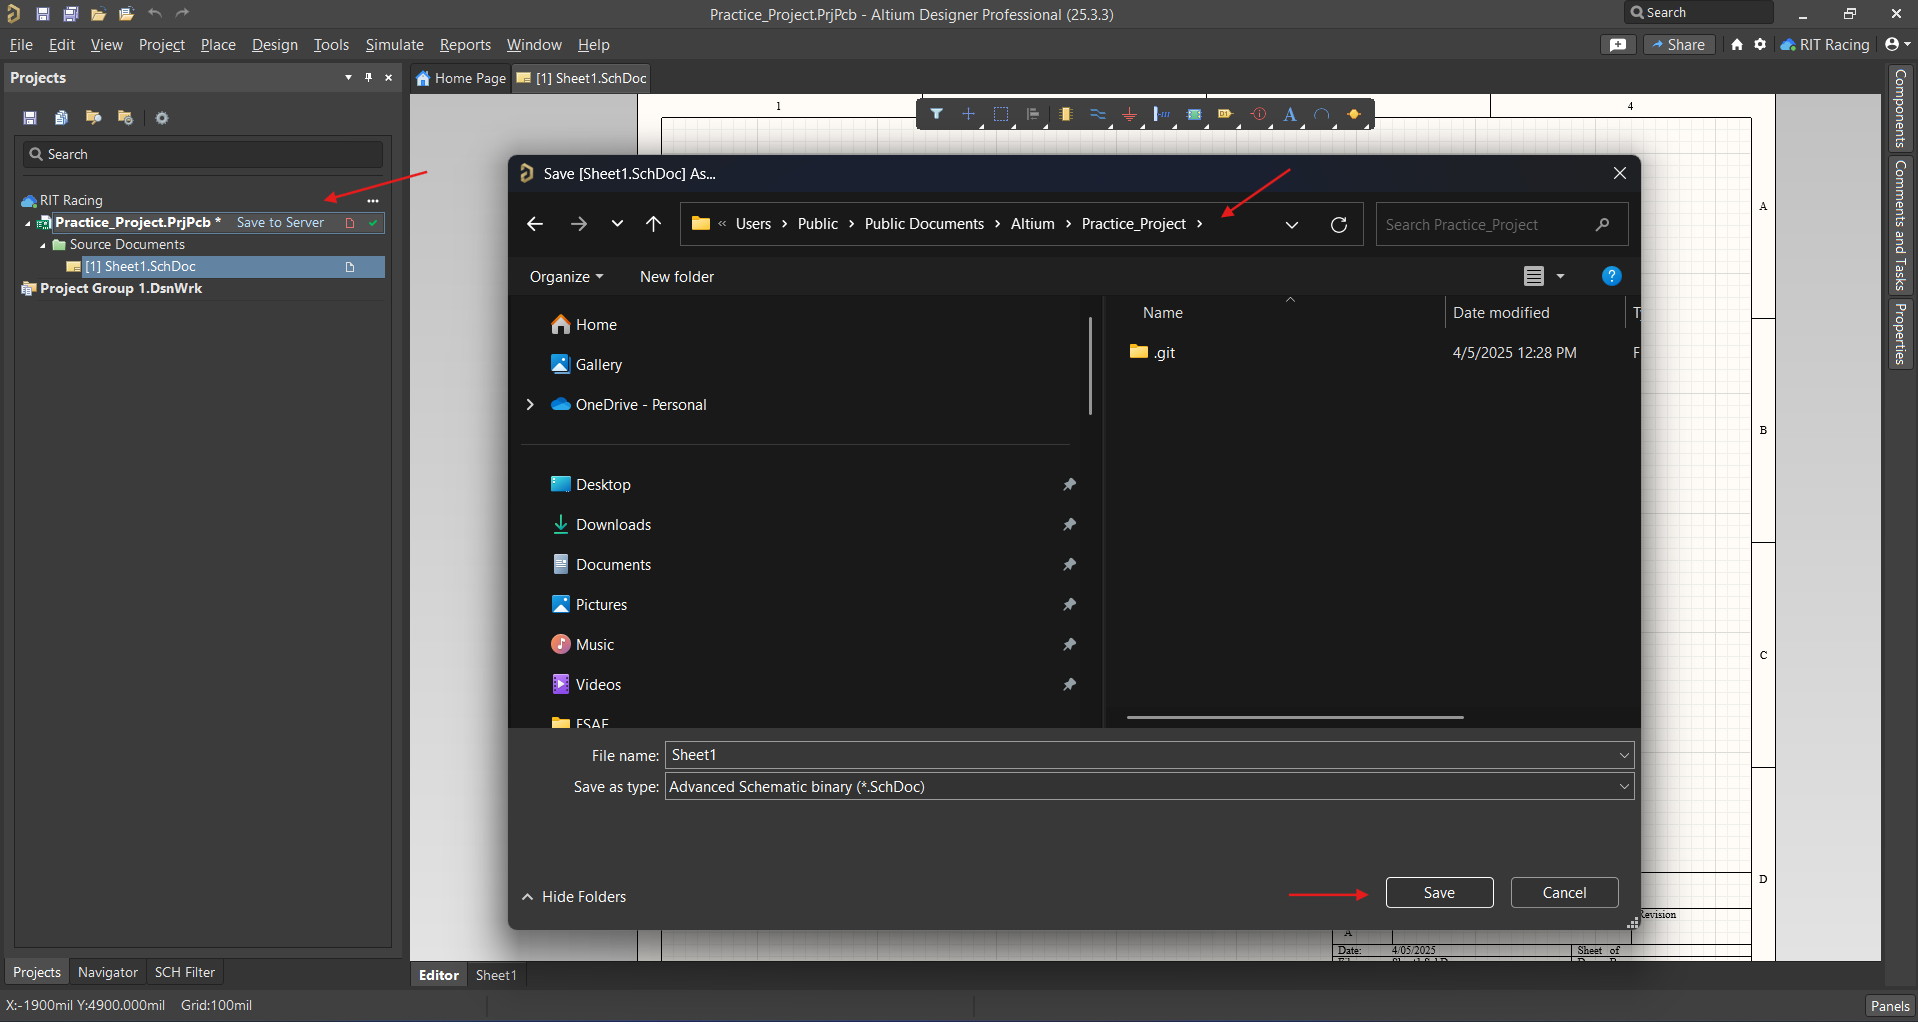
Task: Refresh the Practice_Project folder listing
Action: 1339,224
